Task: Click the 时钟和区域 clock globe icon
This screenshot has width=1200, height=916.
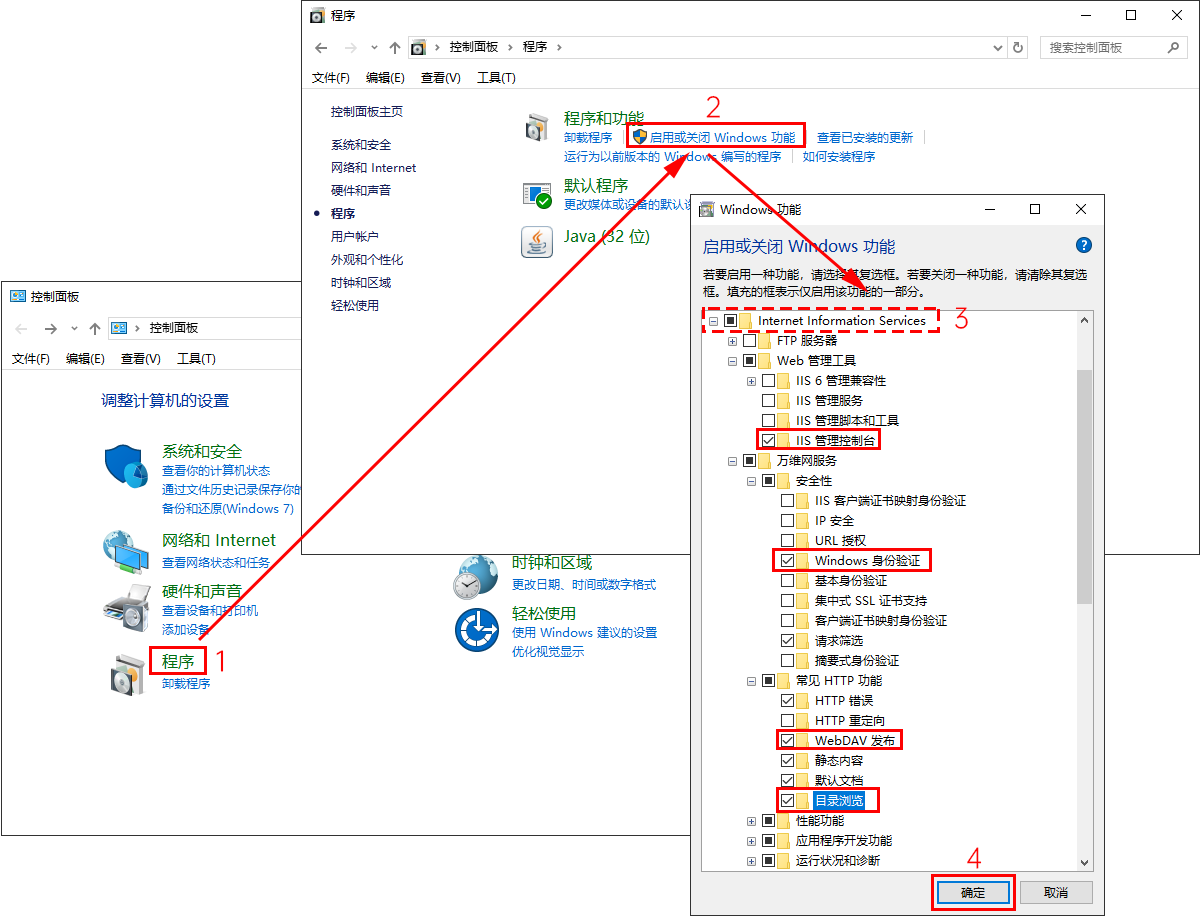Action: point(476,578)
